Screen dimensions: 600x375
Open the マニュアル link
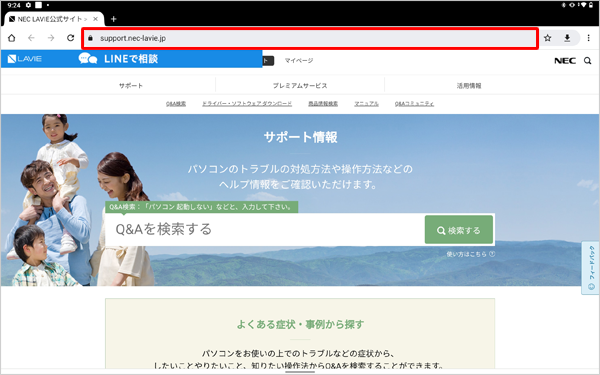[x=366, y=104]
